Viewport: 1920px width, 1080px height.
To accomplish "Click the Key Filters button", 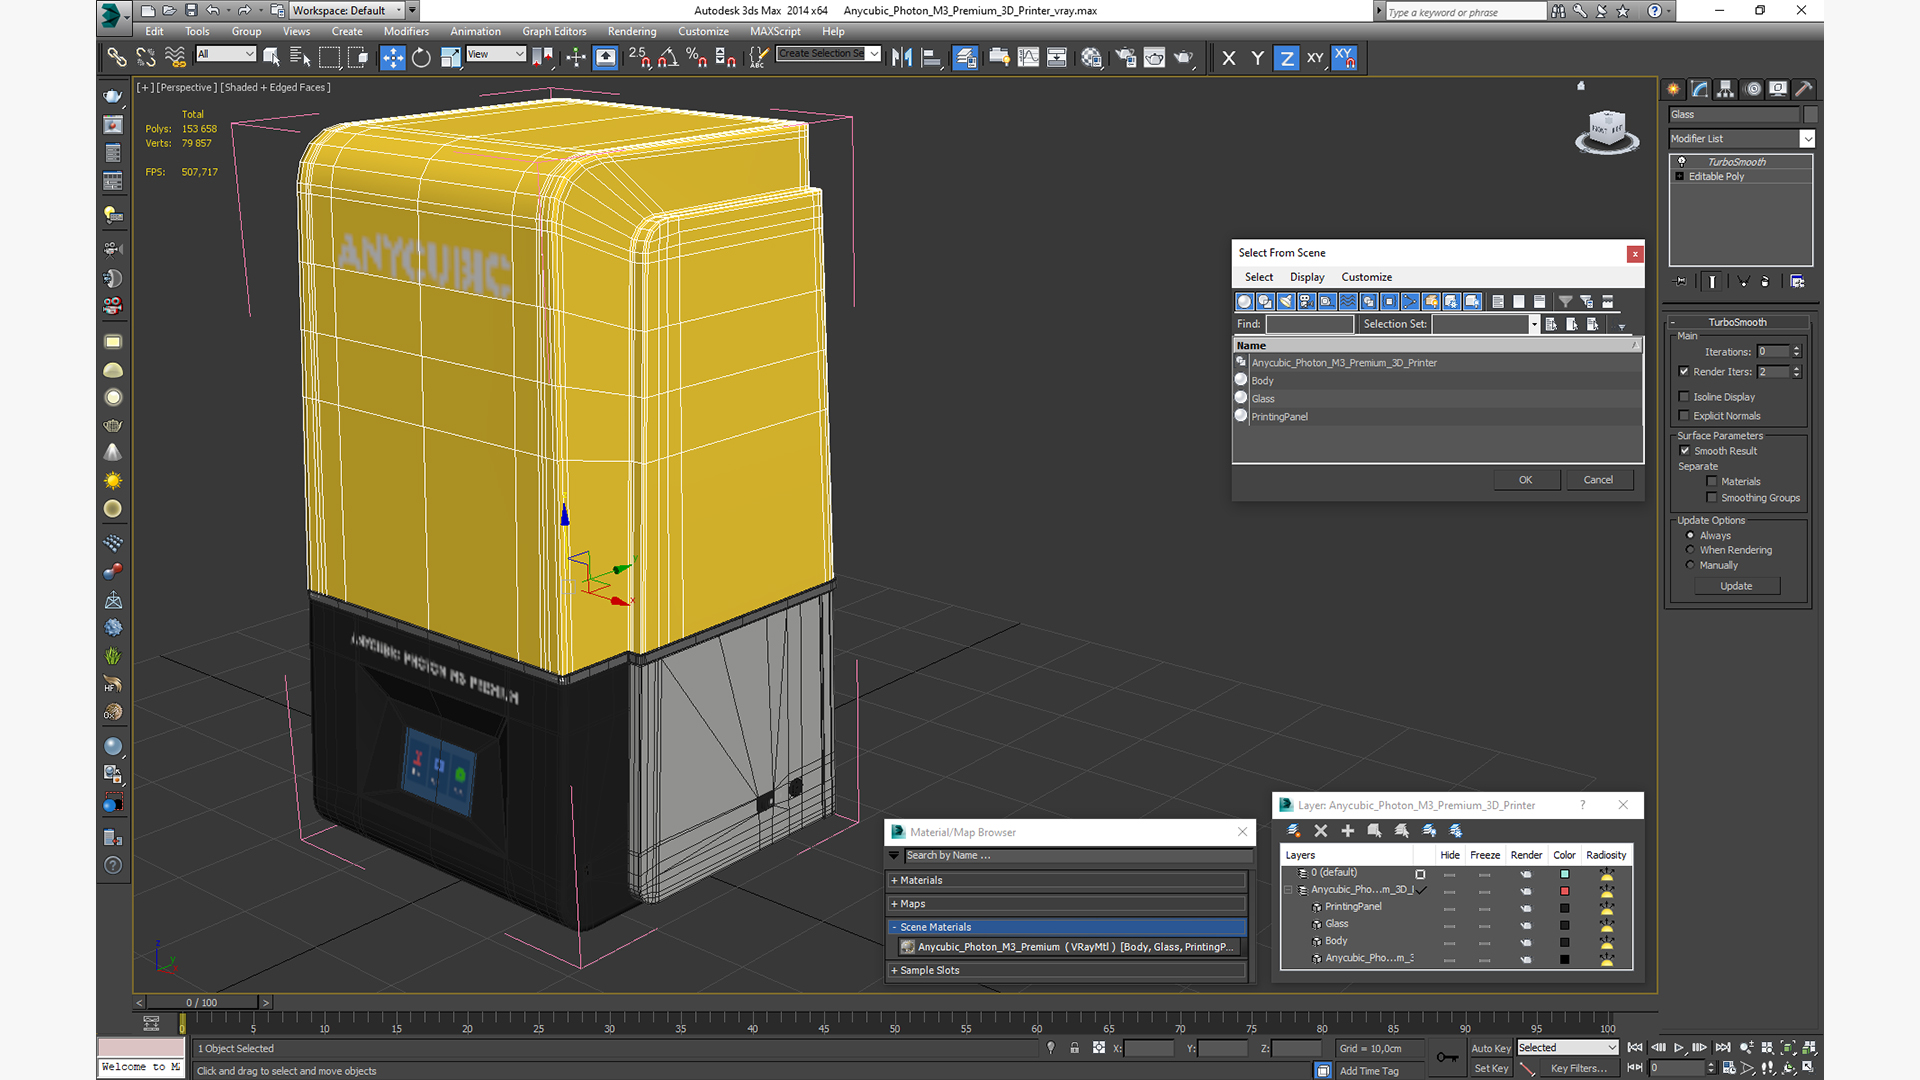I will (x=1579, y=1068).
